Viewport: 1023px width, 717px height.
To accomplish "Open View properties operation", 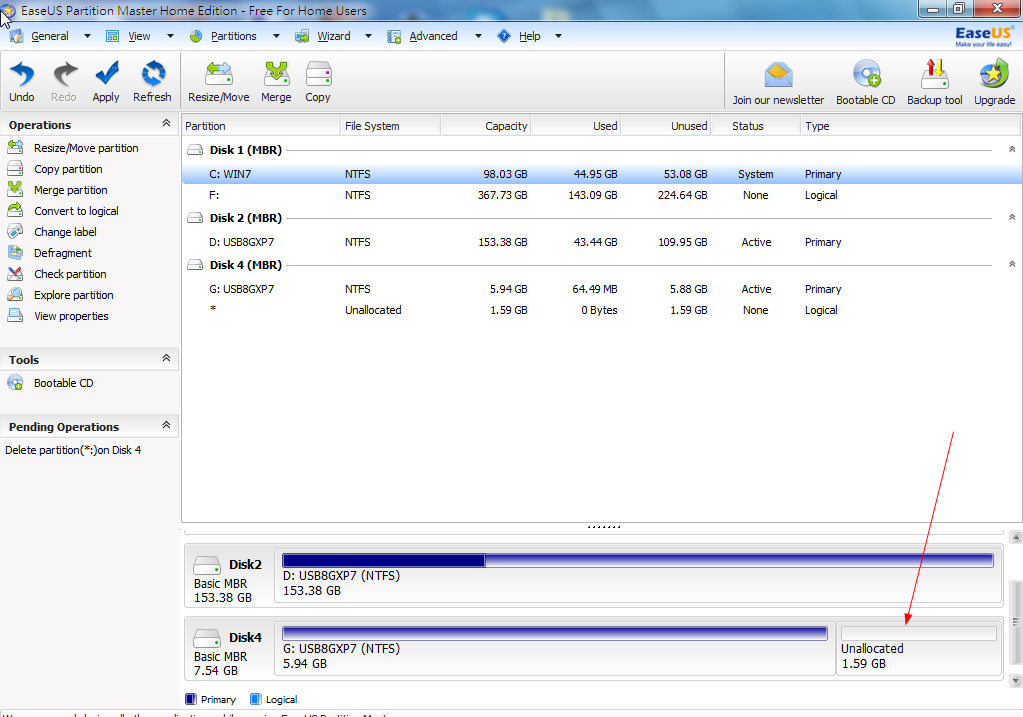I will point(71,316).
